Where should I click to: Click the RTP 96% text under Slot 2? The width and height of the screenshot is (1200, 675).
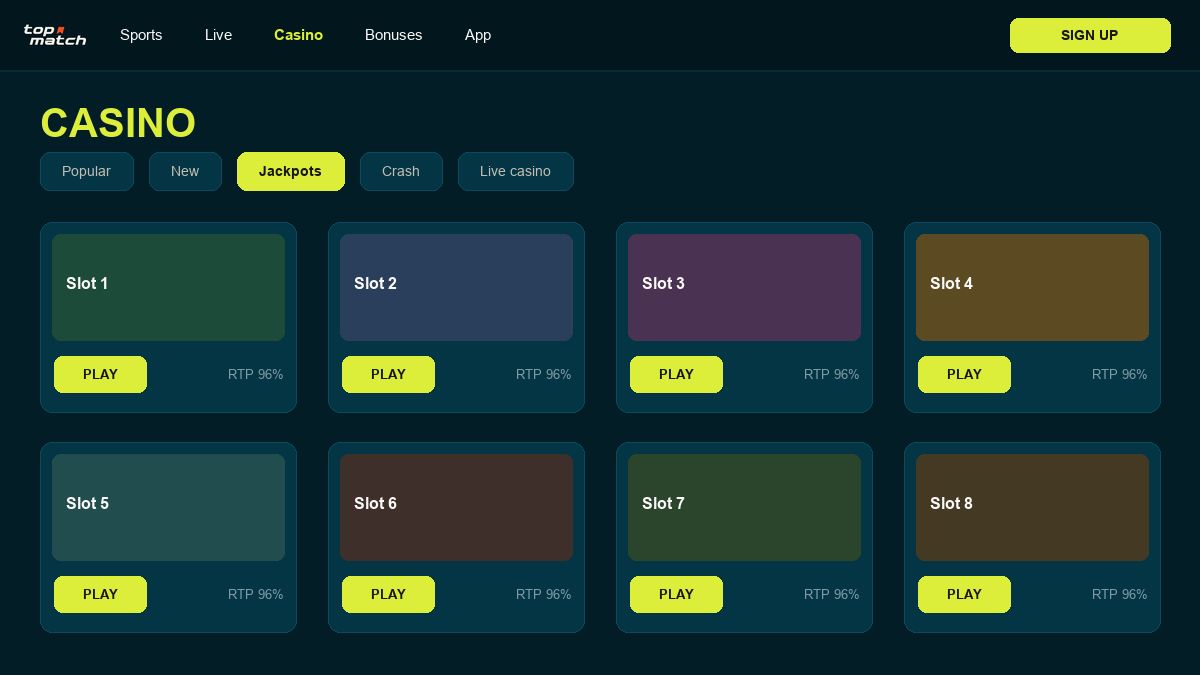tap(543, 374)
